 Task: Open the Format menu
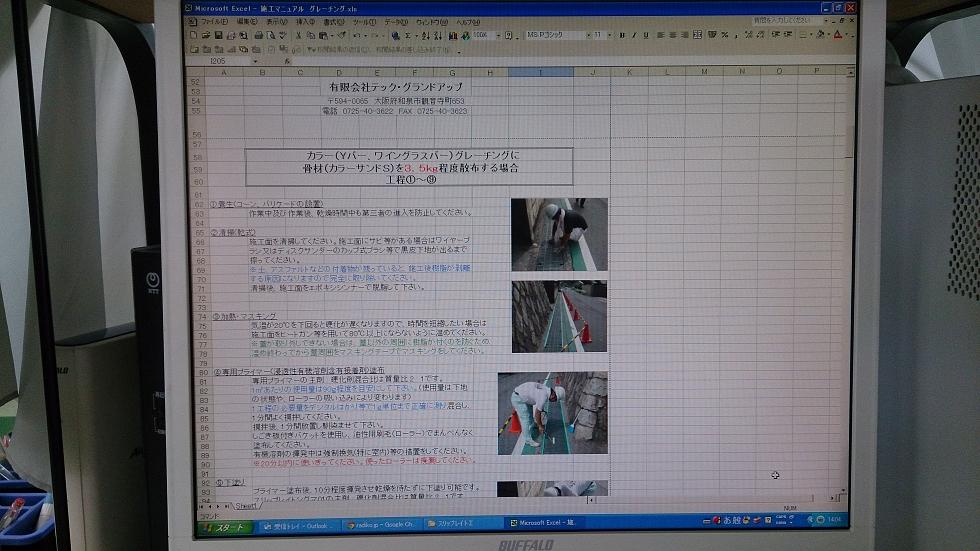(x=334, y=21)
